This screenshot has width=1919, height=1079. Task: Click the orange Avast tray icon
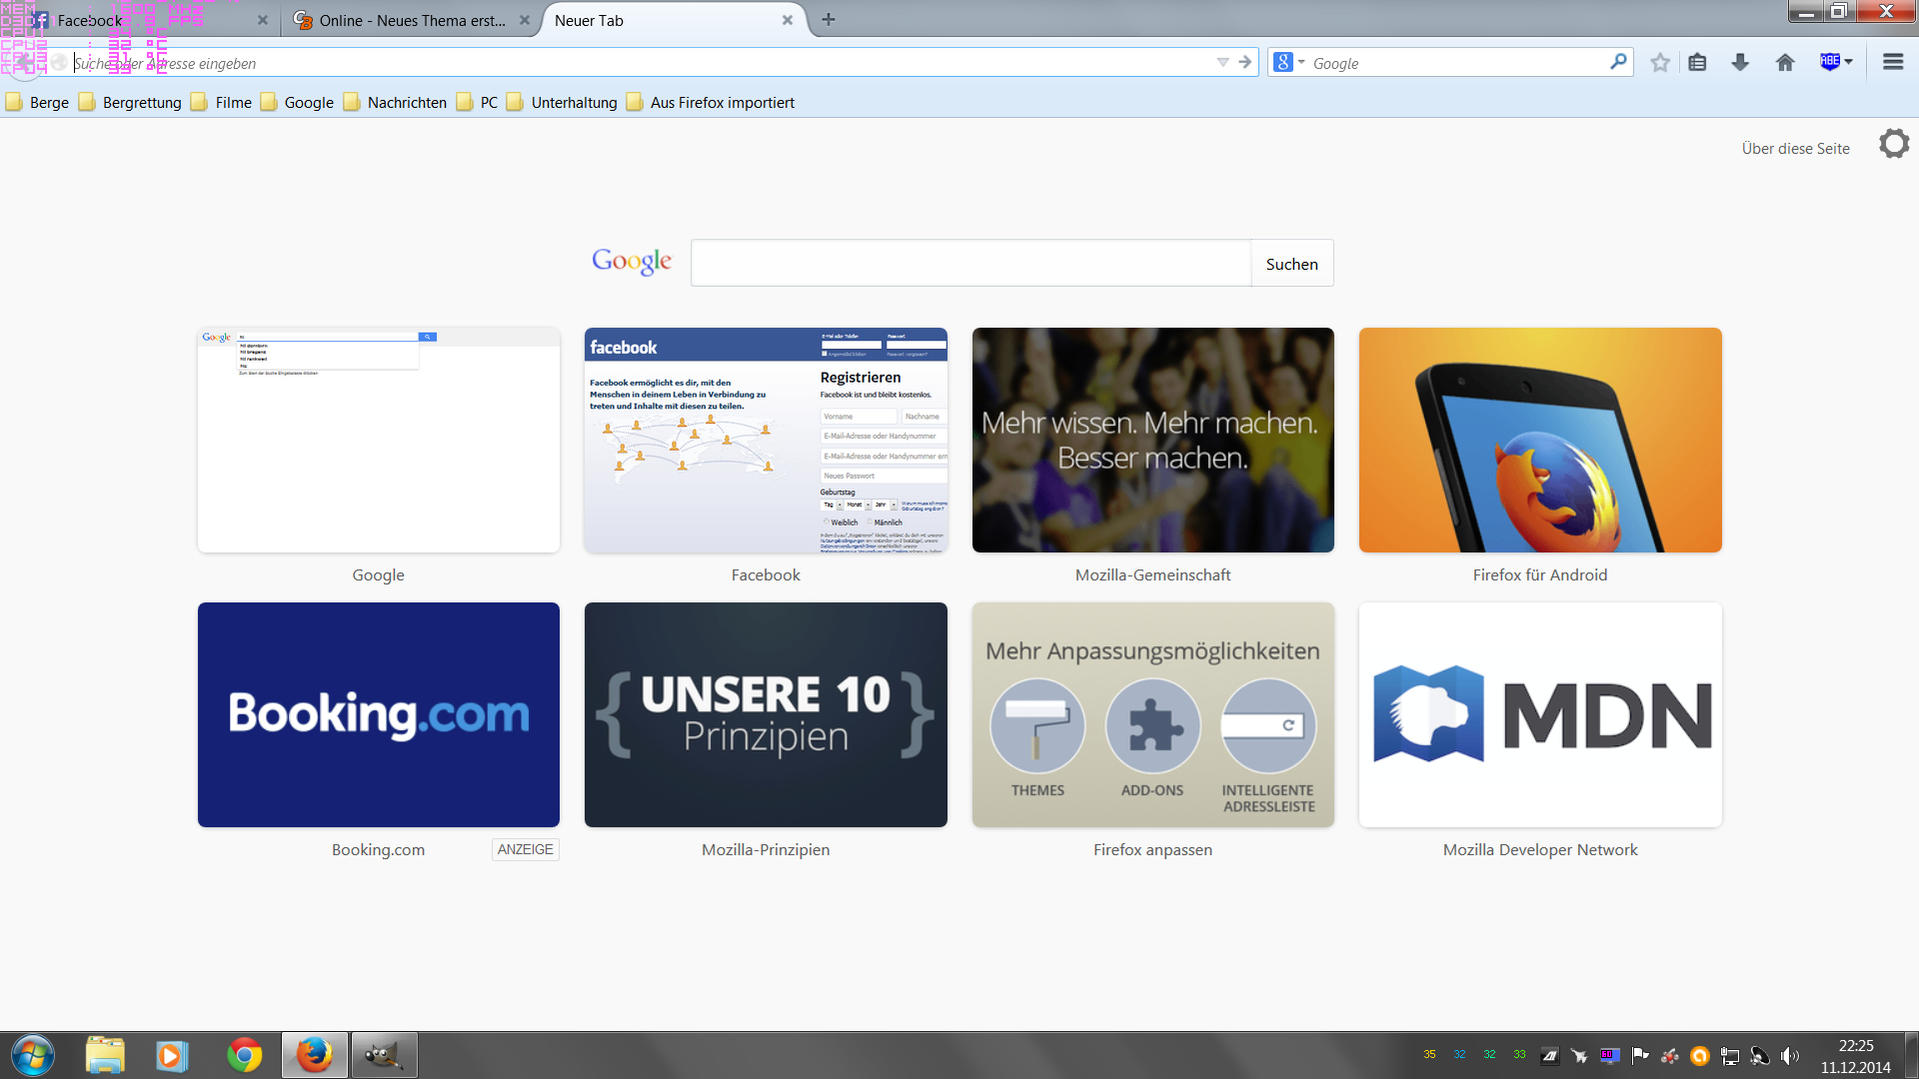coord(1699,1055)
